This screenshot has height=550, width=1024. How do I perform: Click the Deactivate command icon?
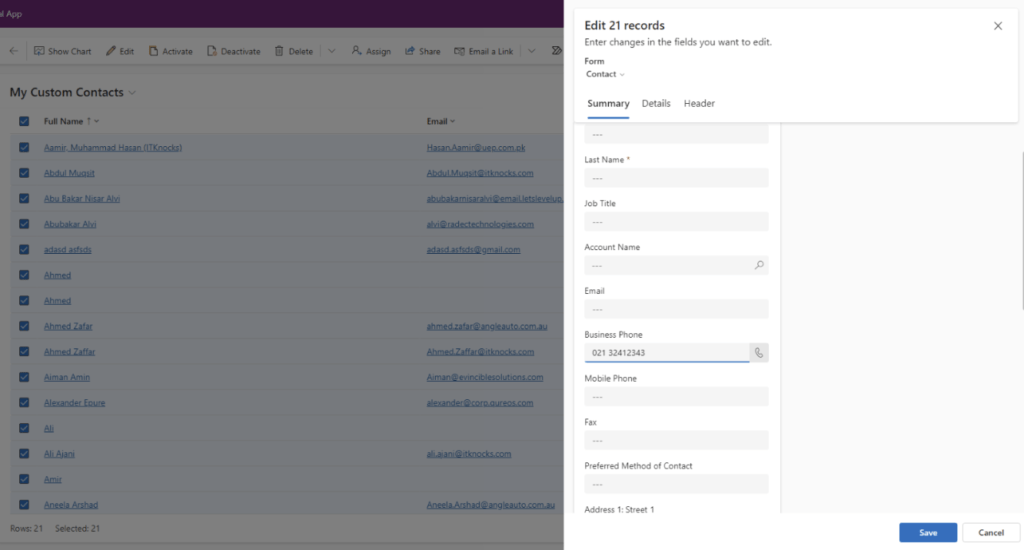click(213, 51)
